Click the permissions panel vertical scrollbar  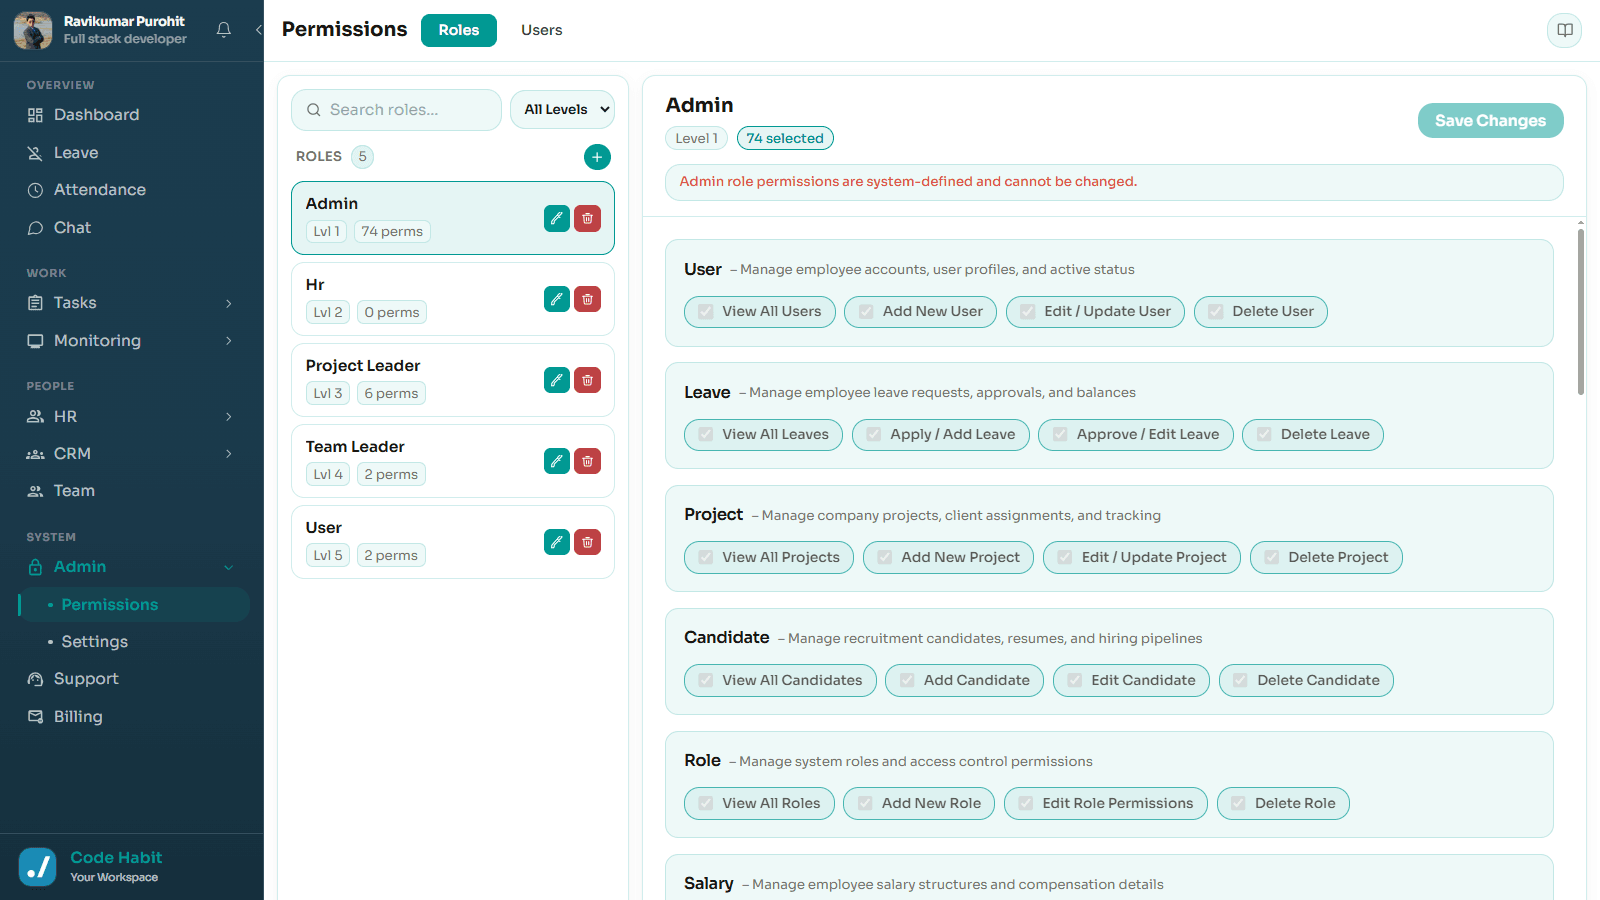tap(1581, 312)
